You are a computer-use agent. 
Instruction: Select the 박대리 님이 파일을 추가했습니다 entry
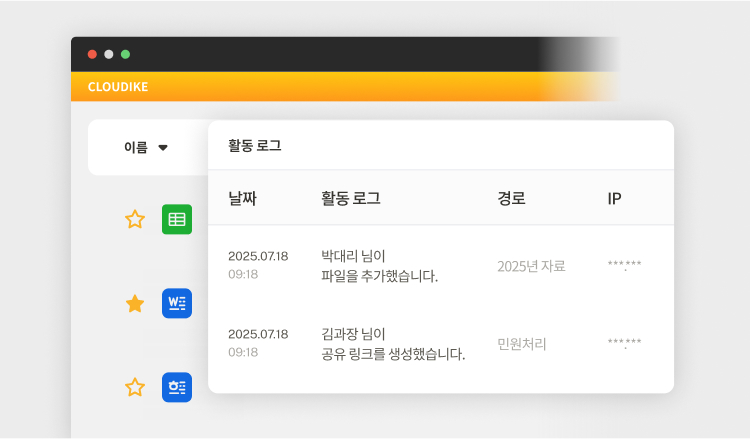379,266
